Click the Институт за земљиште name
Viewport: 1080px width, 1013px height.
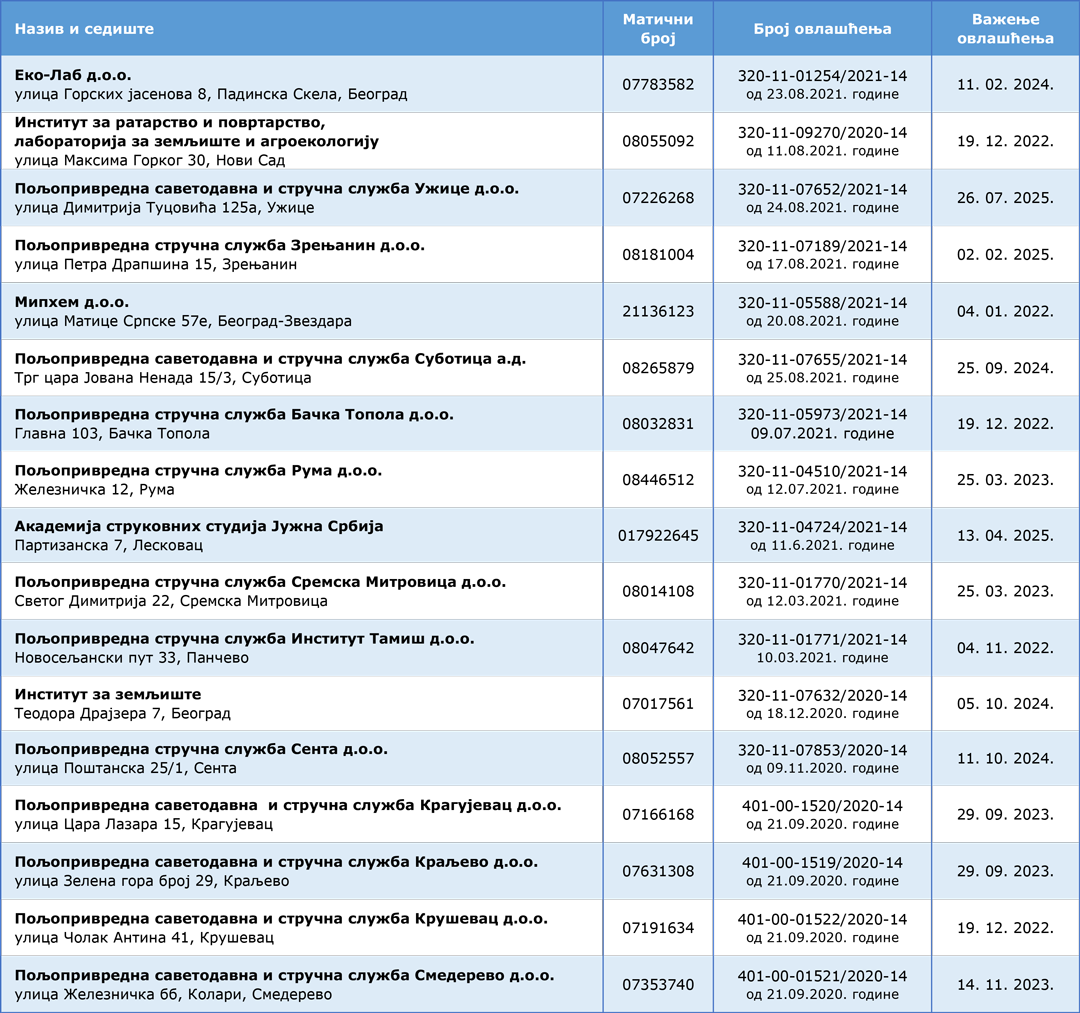coord(108,694)
